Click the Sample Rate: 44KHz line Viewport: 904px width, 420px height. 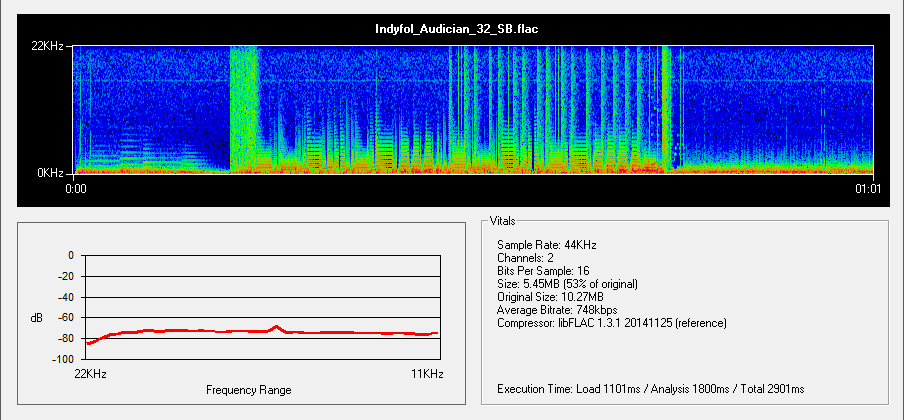coord(548,245)
